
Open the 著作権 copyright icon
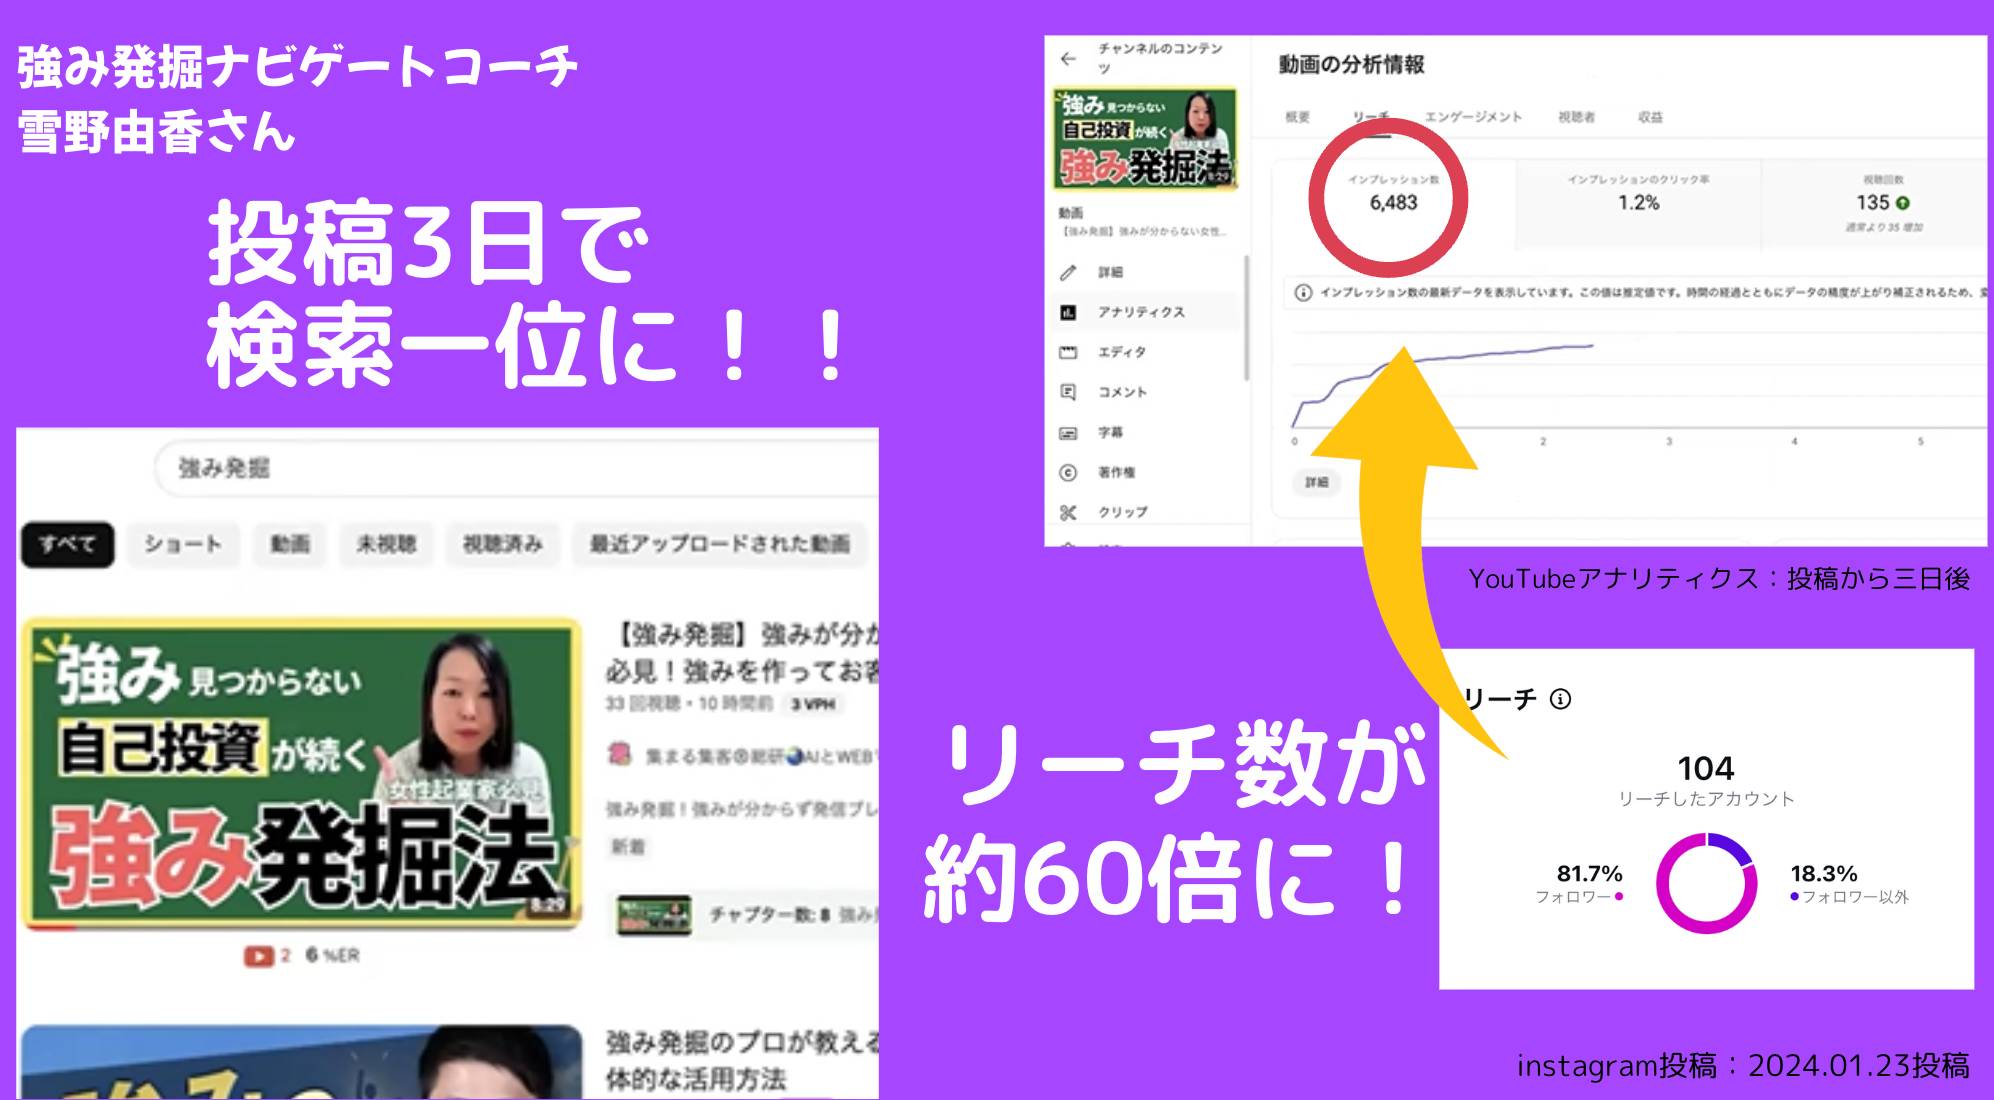click(1068, 472)
